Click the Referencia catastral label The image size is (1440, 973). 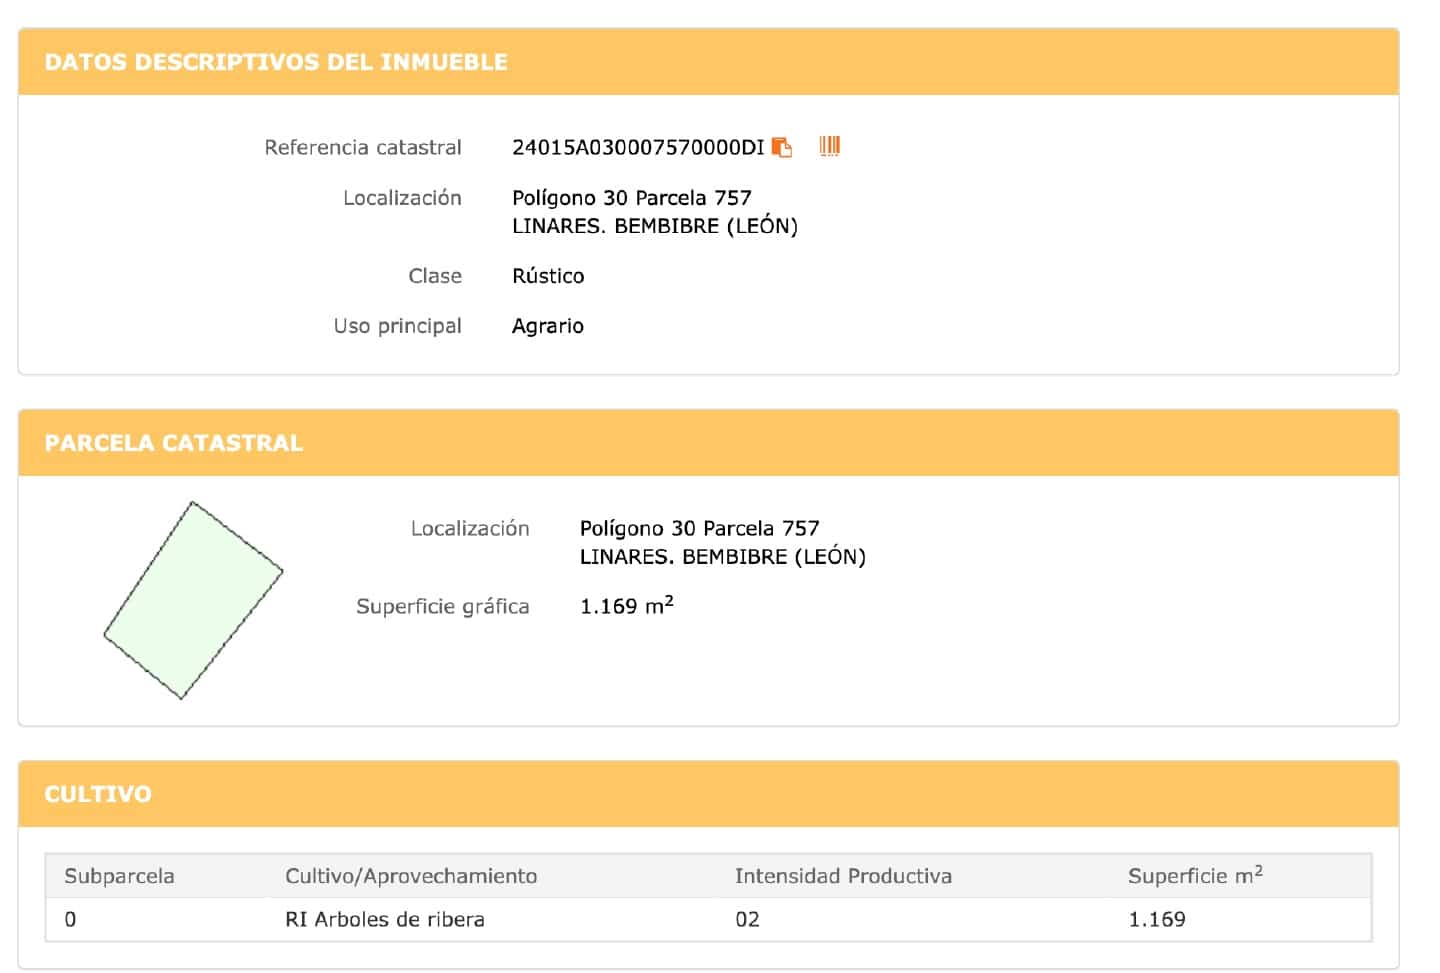363,148
